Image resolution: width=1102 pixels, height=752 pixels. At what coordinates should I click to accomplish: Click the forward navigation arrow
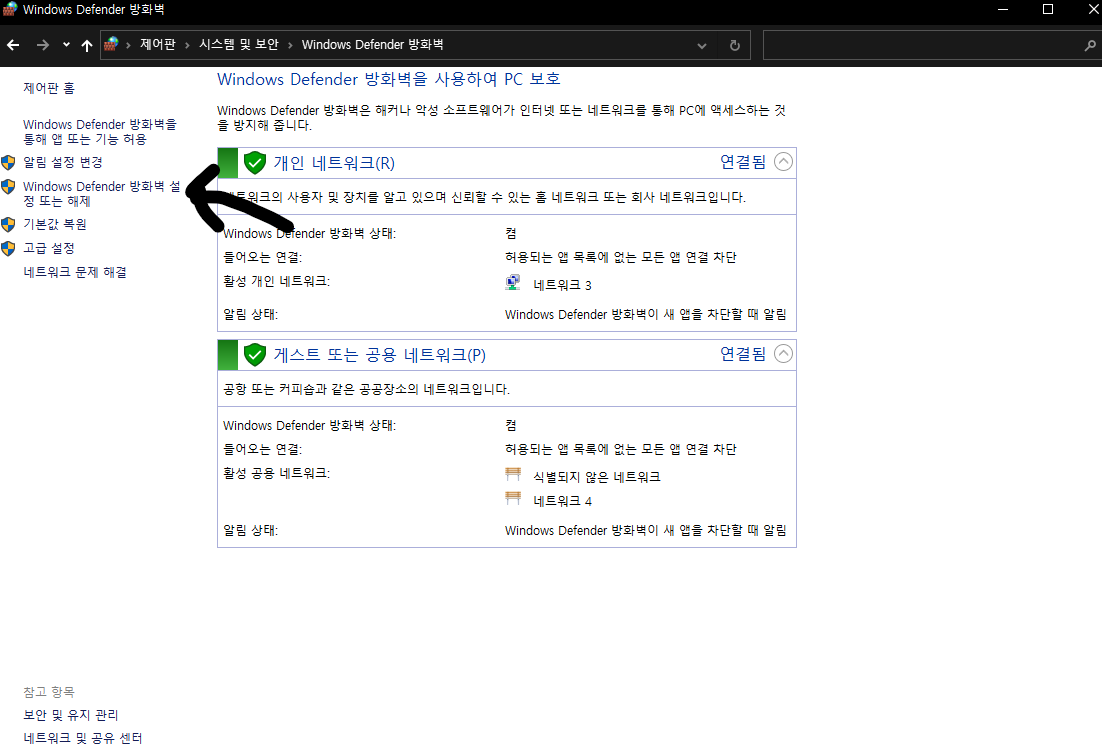coord(43,45)
